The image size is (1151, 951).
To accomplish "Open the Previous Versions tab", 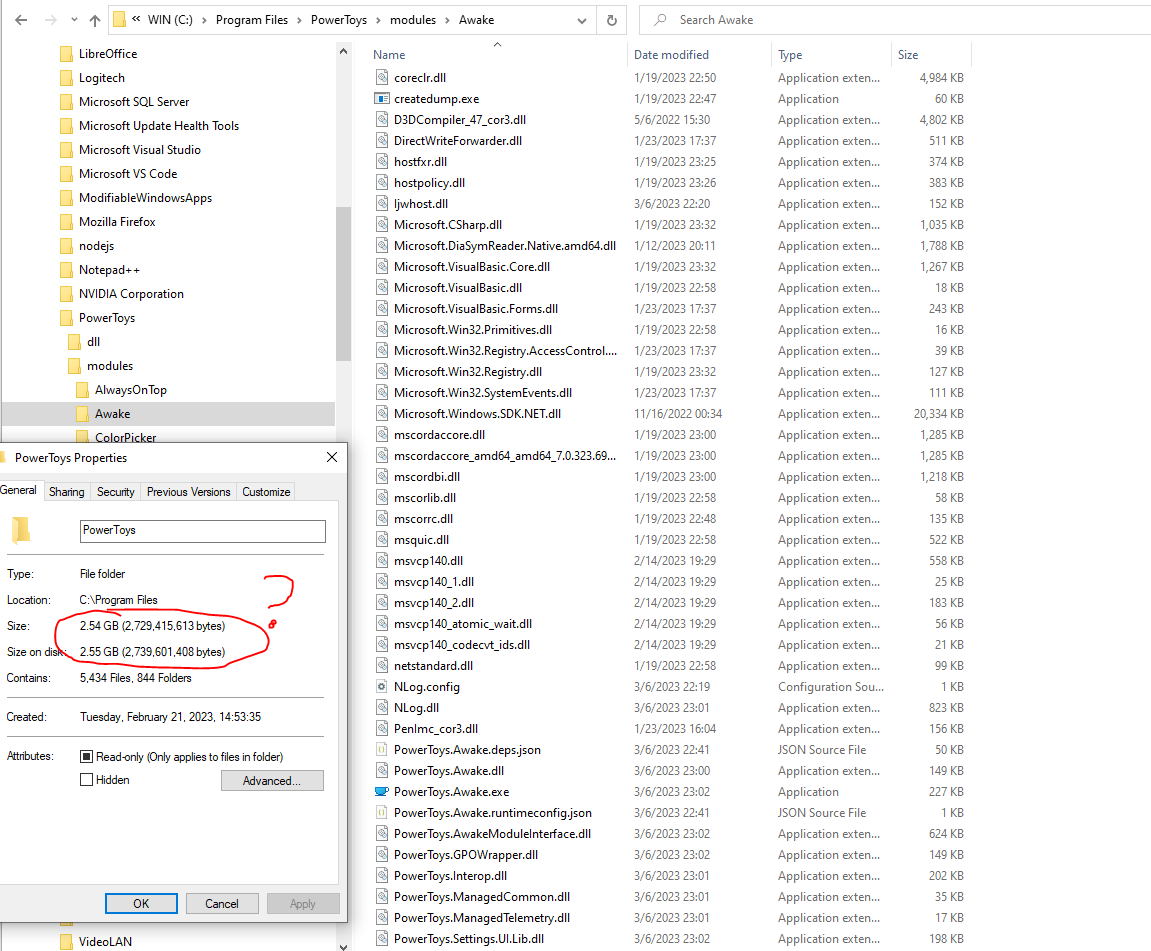I will click(x=188, y=491).
